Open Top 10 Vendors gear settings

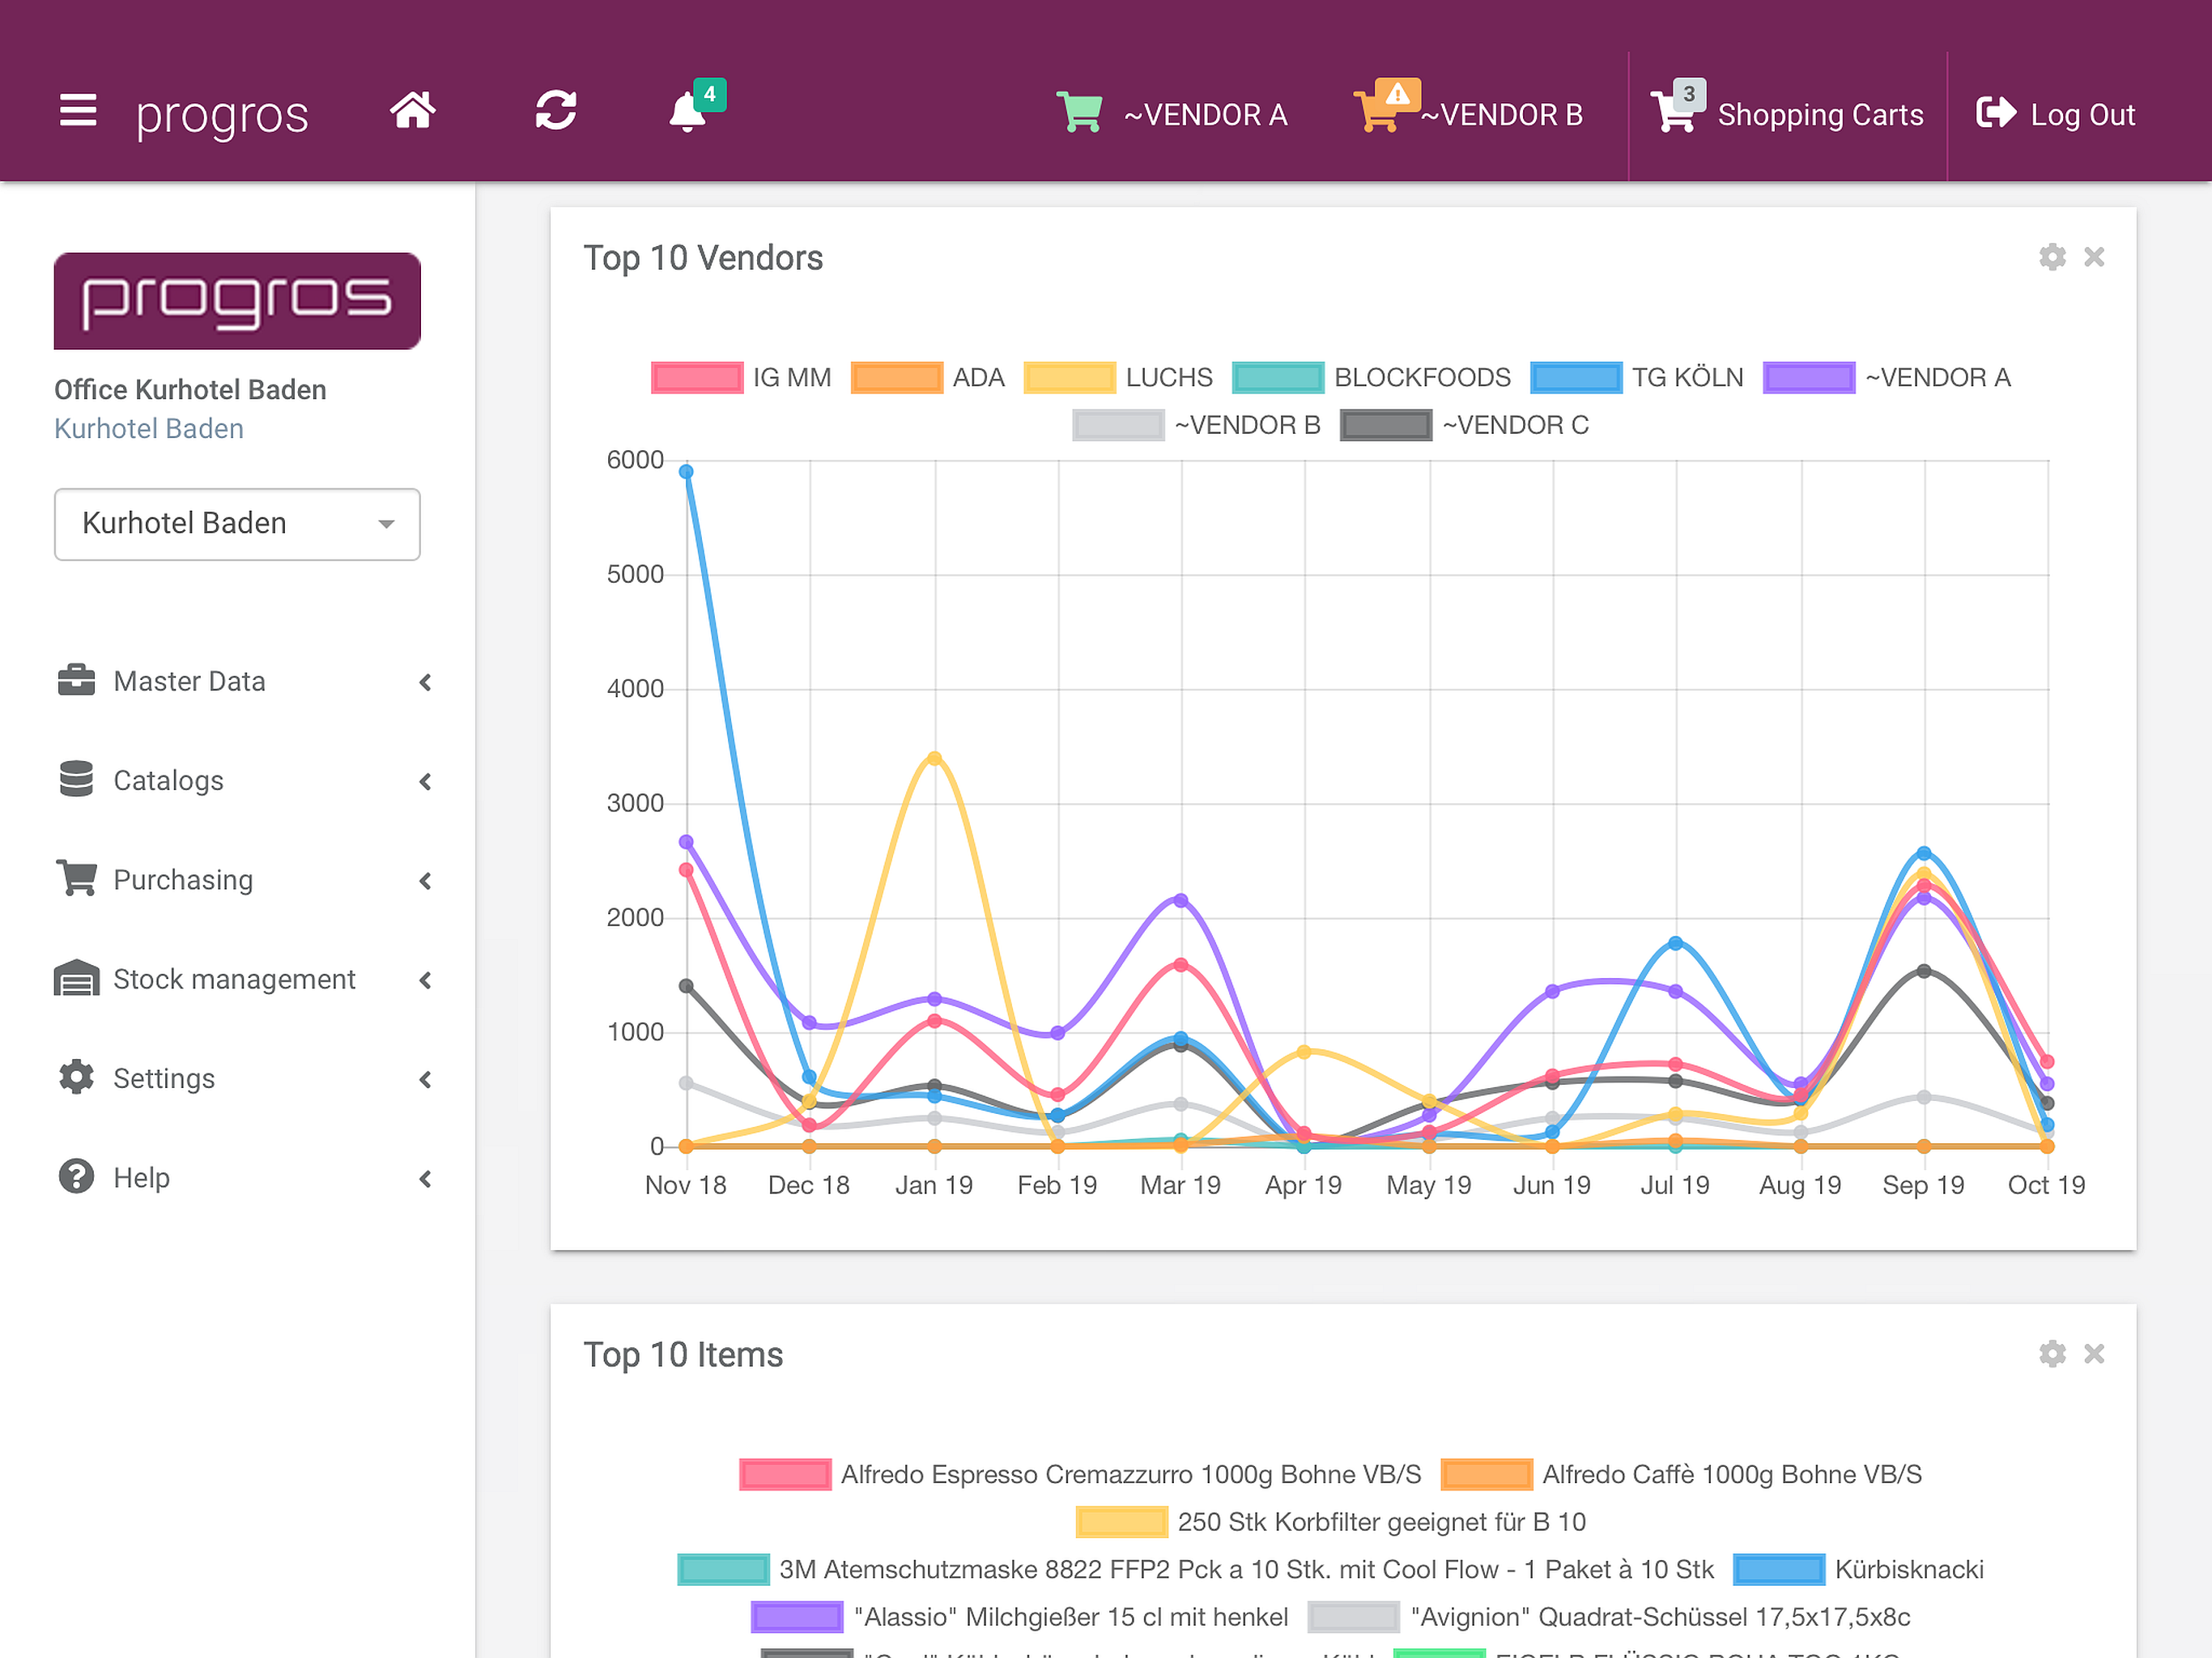click(x=2052, y=257)
